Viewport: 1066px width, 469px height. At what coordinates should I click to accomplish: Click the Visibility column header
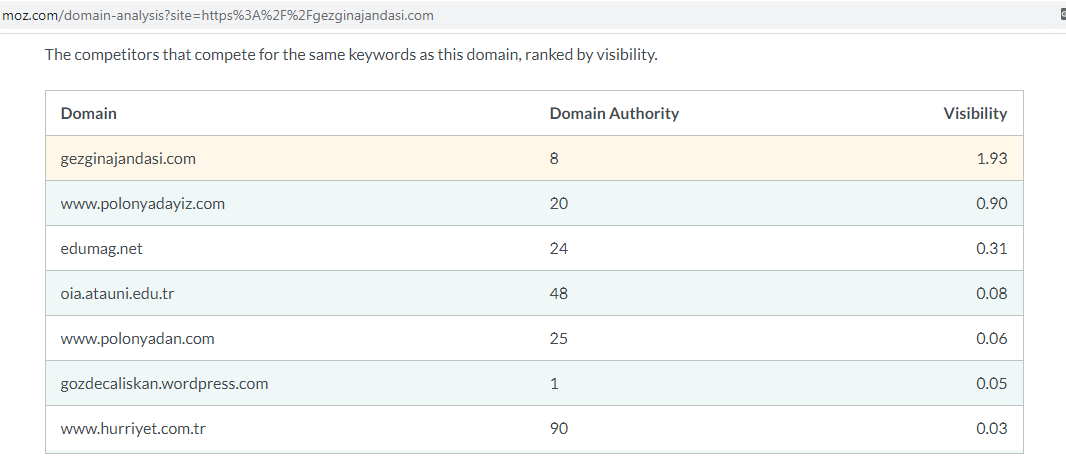pos(975,114)
